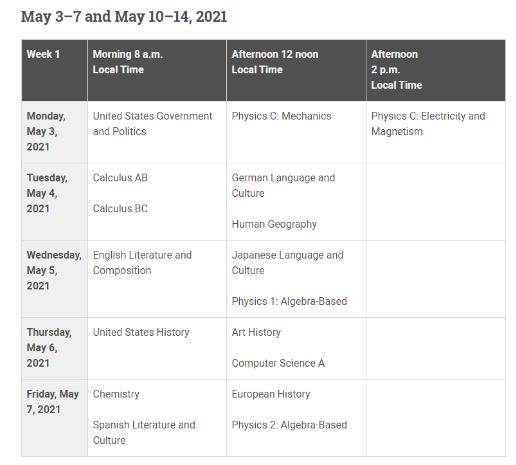
Task: Click English Literature and Composition
Action: click(142, 263)
